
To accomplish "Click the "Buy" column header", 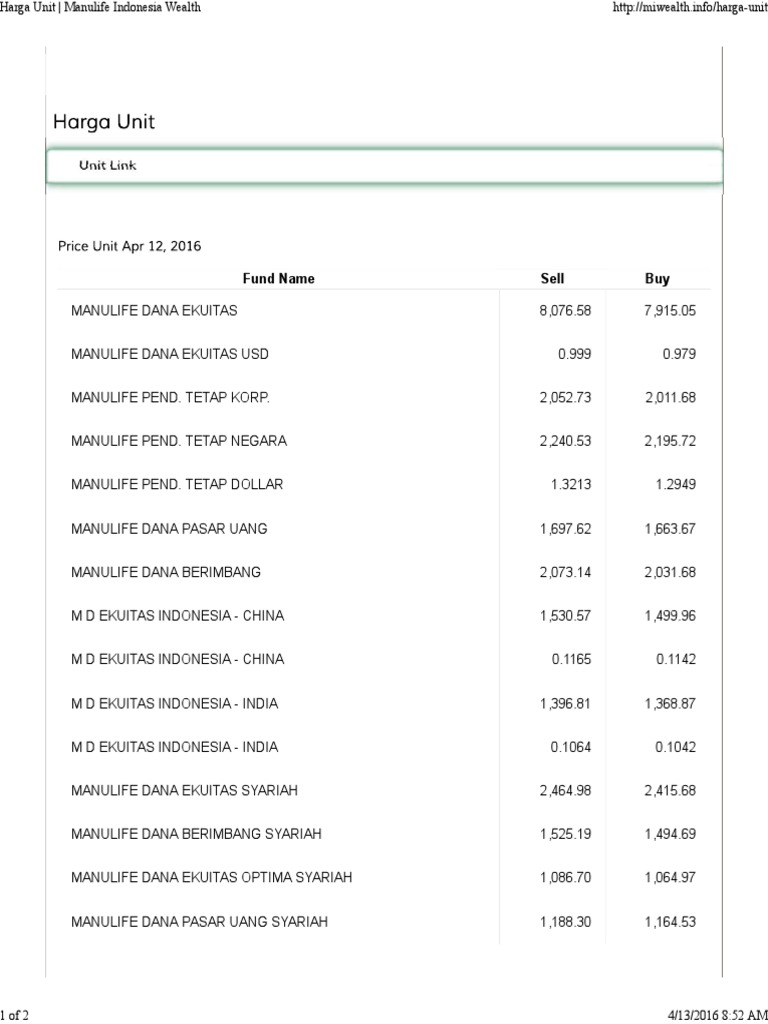I will point(657,278).
